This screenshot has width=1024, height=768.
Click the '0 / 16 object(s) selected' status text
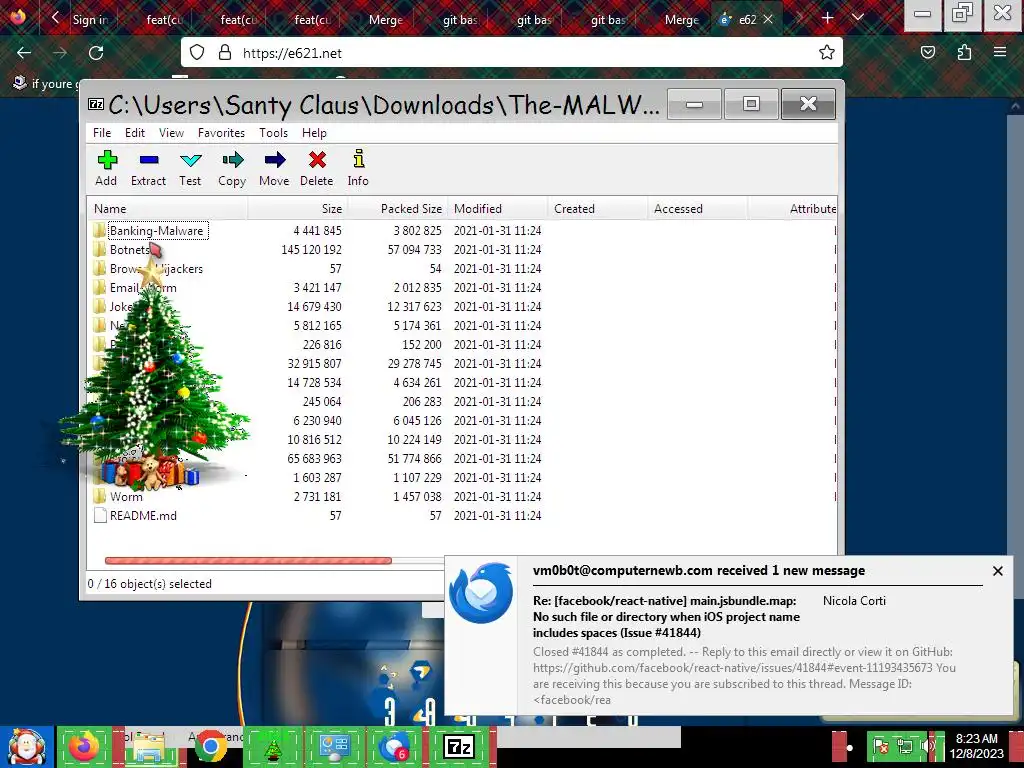pyautogui.click(x=150, y=584)
